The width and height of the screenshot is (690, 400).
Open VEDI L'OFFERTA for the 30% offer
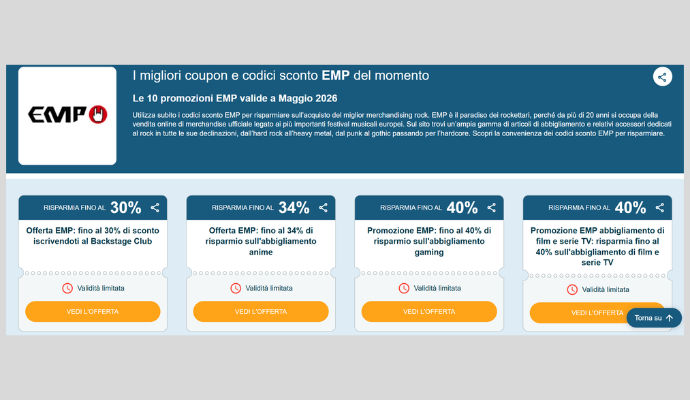click(x=92, y=312)
